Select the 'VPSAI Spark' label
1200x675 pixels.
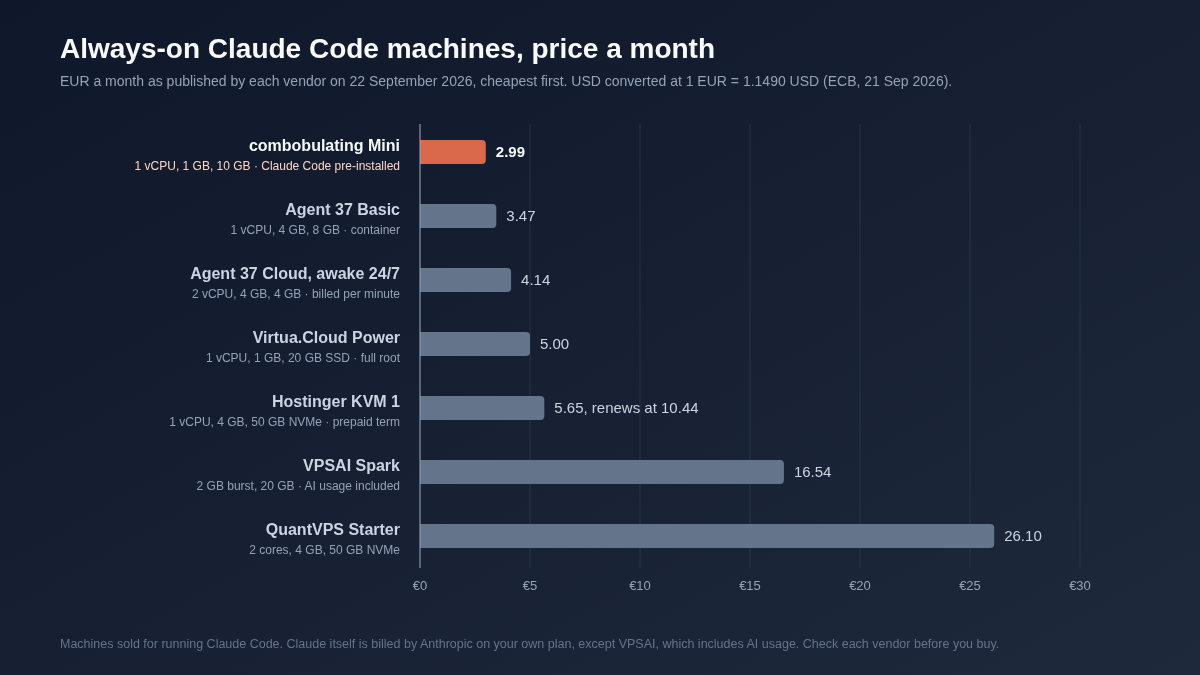click(351, 466)
